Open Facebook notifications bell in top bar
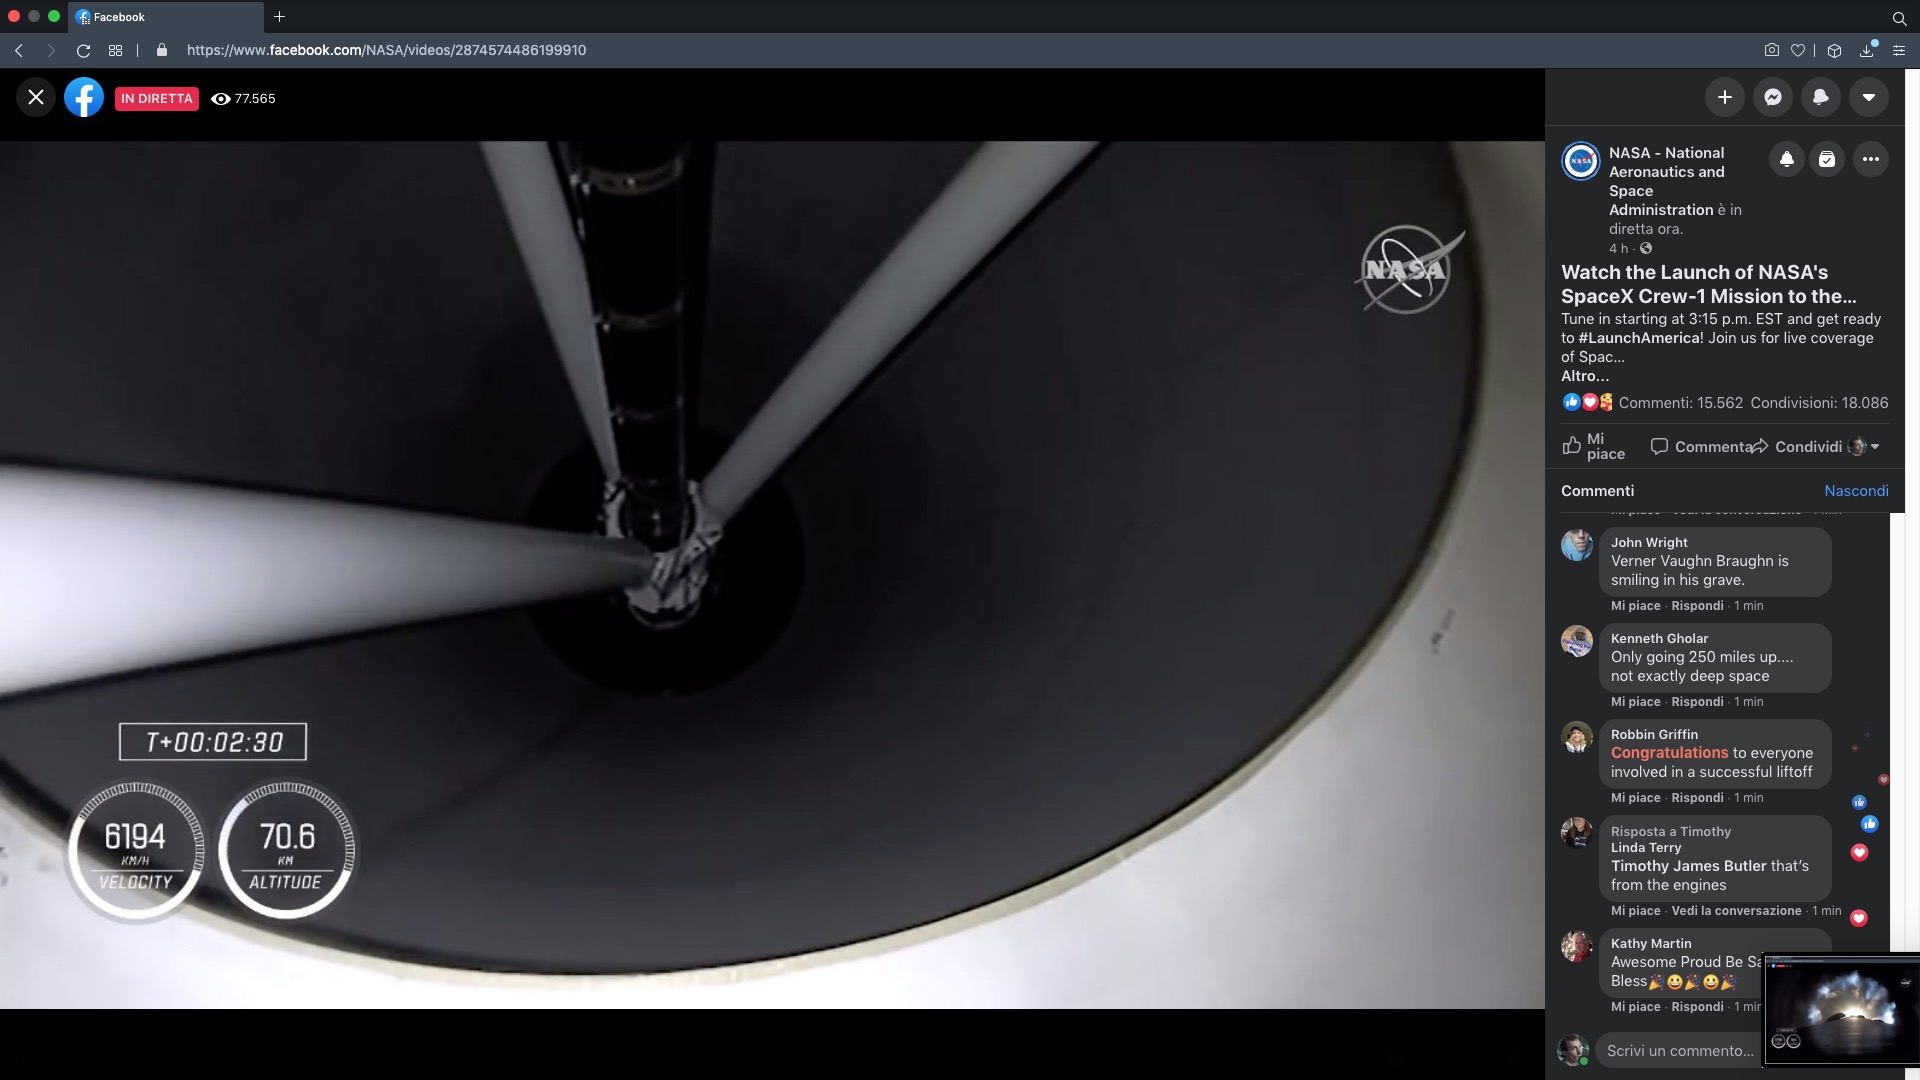The height and width of the screenshot is (1080, 1920). click(1820, 97)
